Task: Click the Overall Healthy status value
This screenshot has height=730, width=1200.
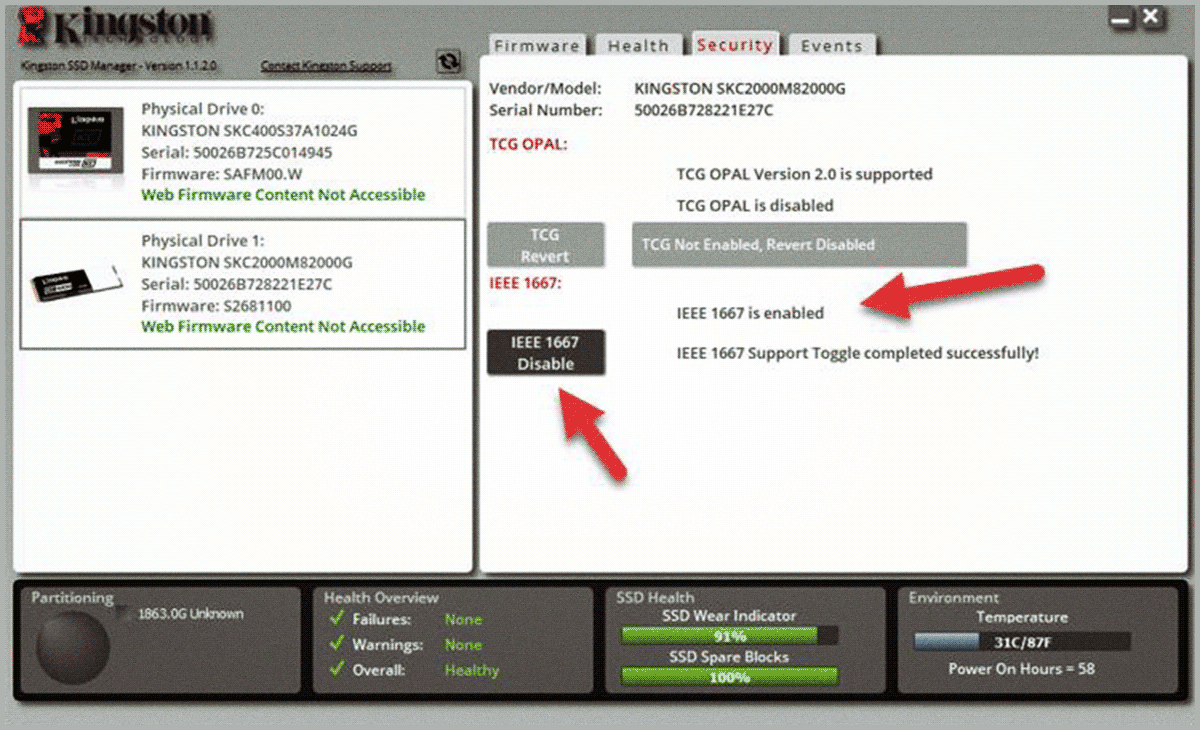Action: pyautogui.click(x=472, y=670)
